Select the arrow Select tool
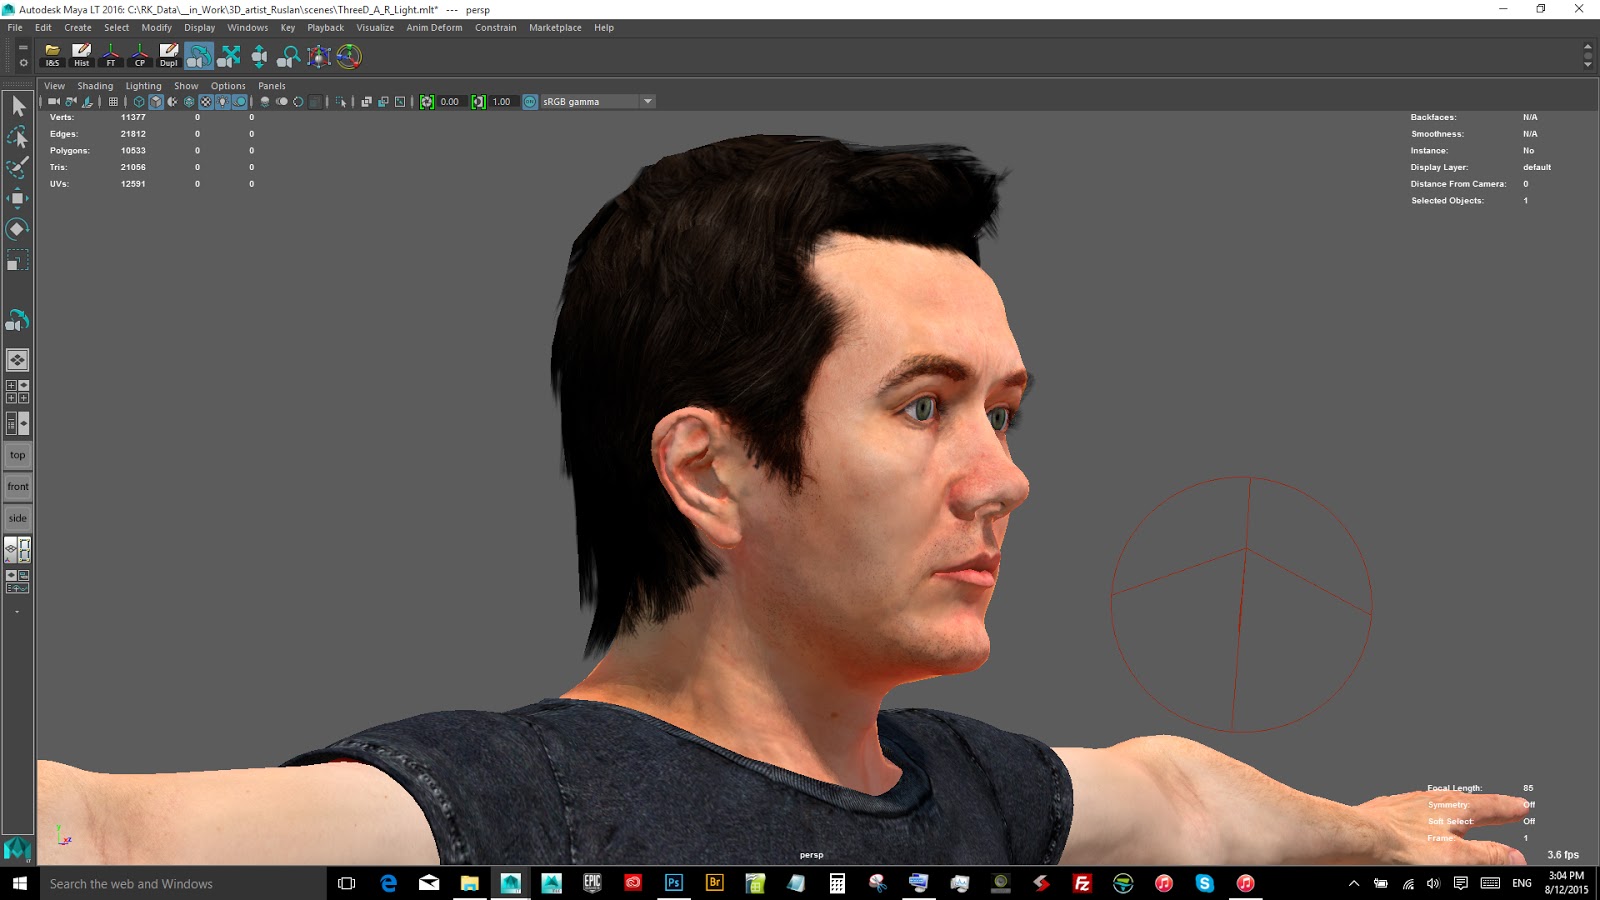This screenshot has height=900, width=1600. pos(17,105)
